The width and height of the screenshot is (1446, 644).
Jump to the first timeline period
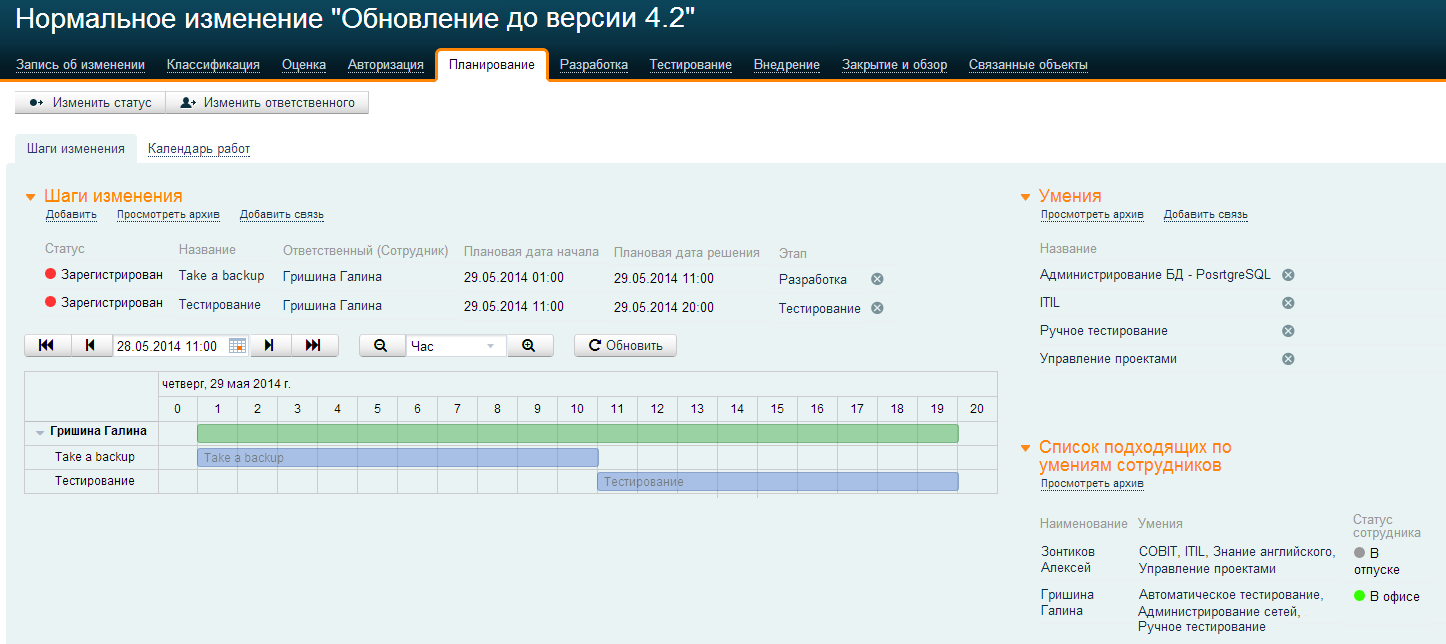pyautogui.click(x=47, y=346)
